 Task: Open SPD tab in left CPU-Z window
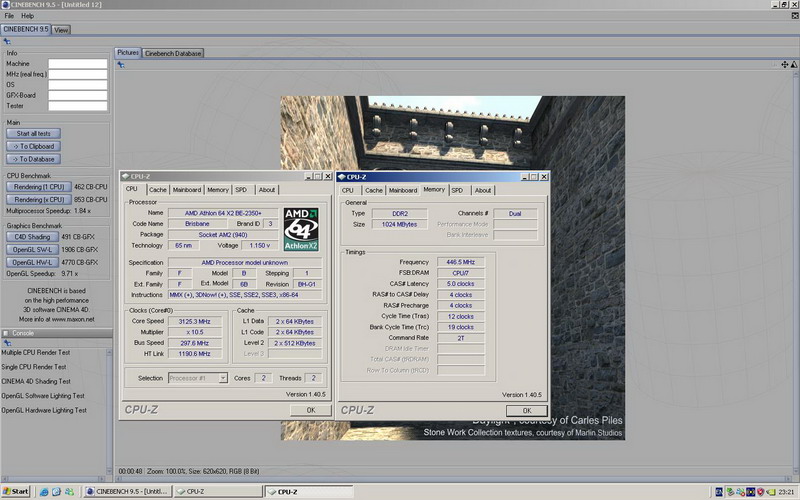click(241, 190)
